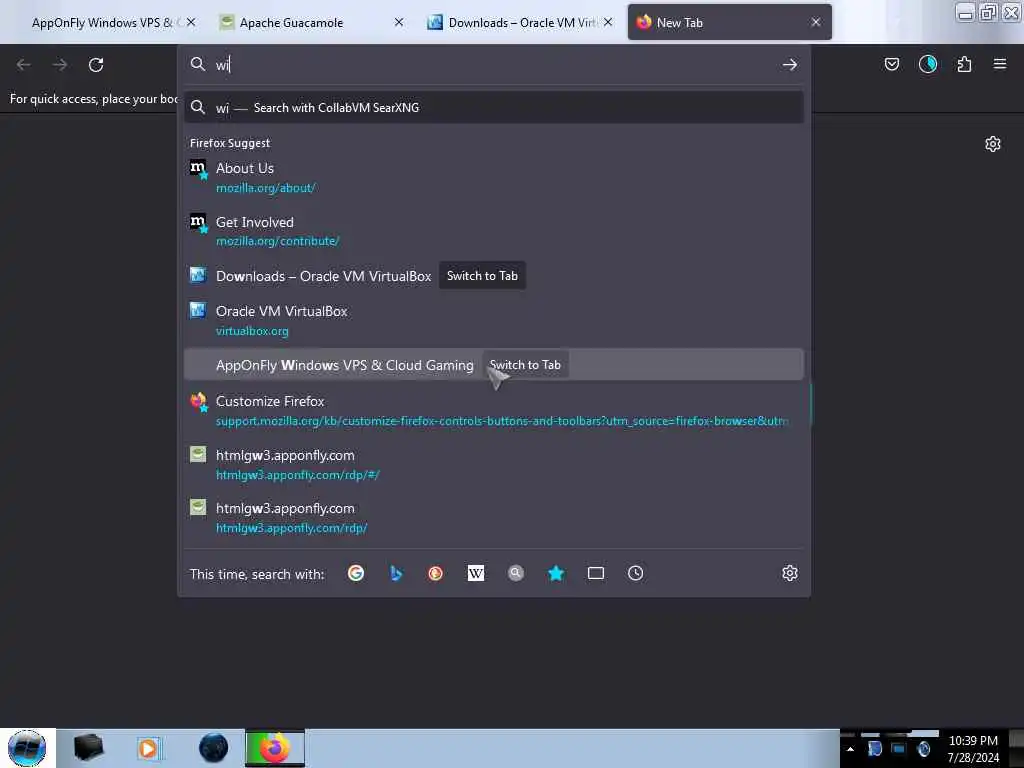Open the extensions puzzle piece icon
This screenshot has width=1024, height=768.
[x=964, y=64]
